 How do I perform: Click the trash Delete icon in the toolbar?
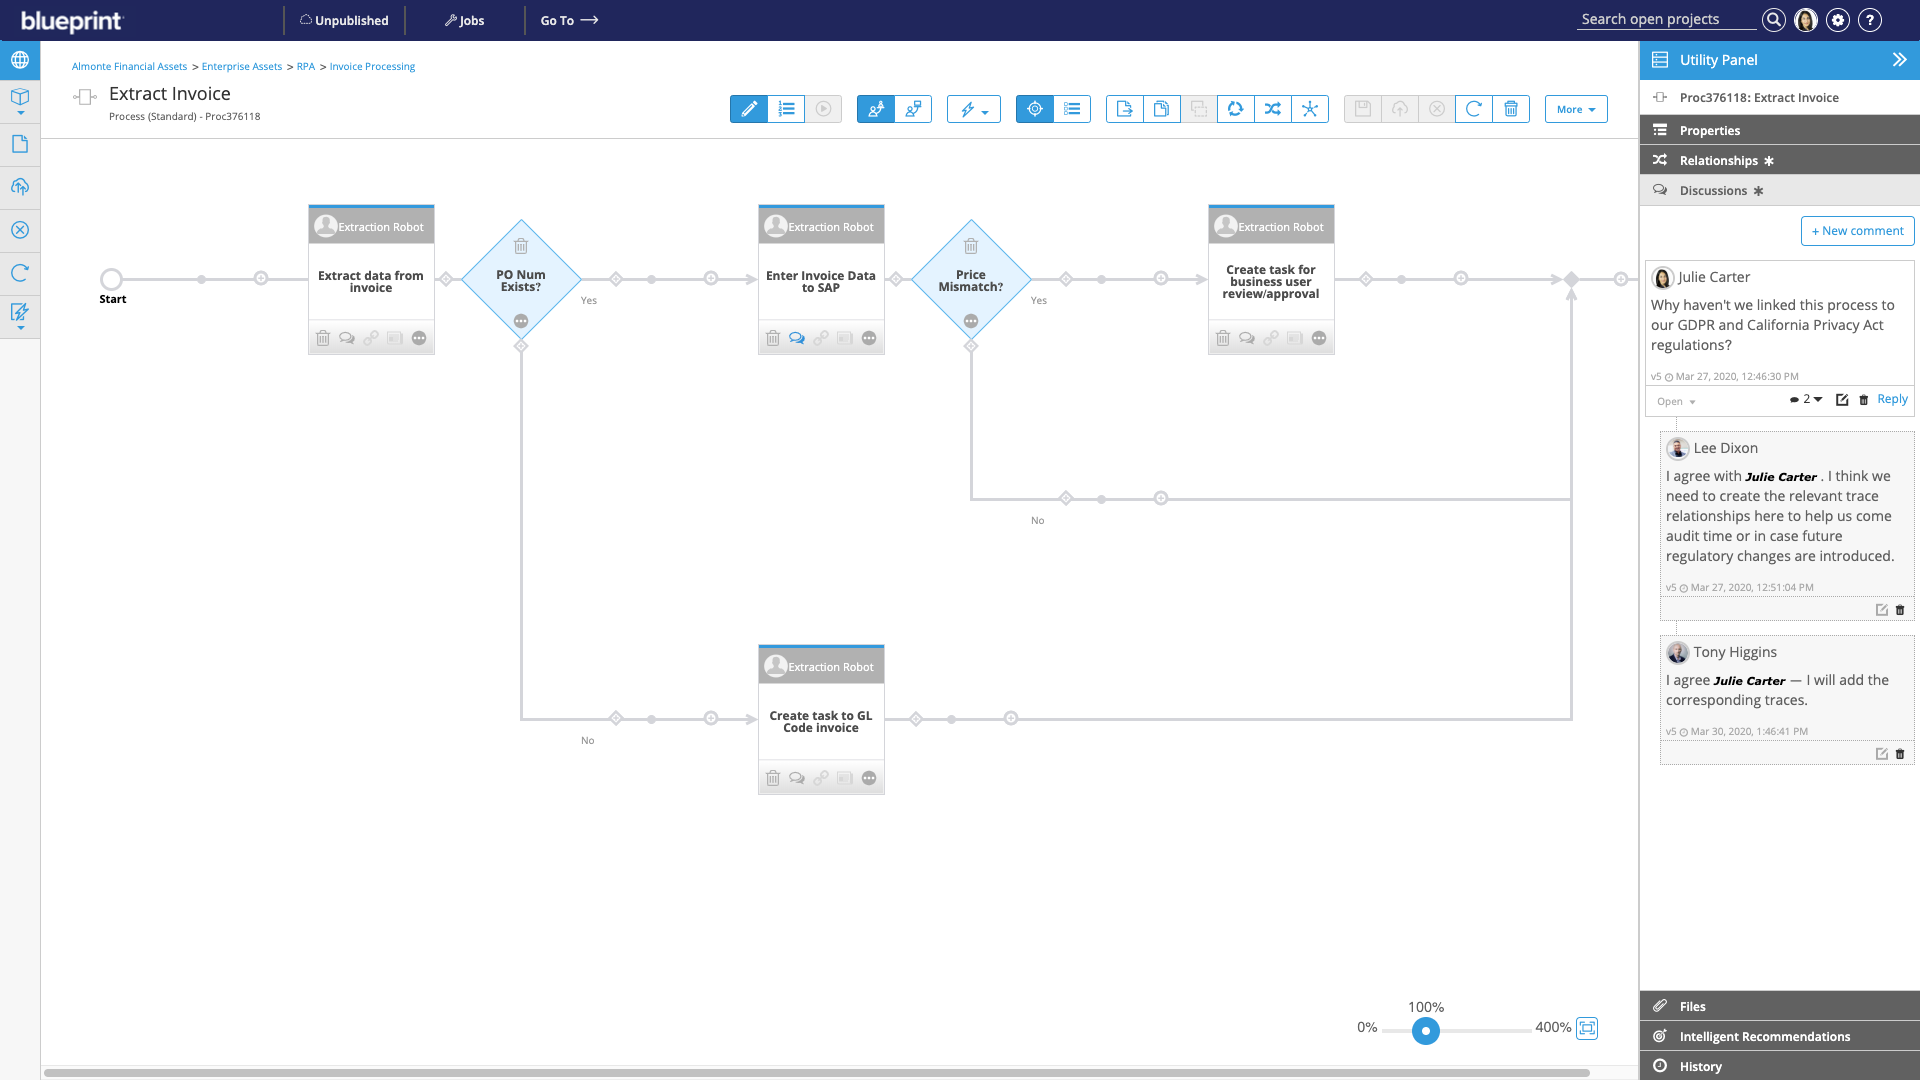pyautogui.click(x=1511, y=109)
